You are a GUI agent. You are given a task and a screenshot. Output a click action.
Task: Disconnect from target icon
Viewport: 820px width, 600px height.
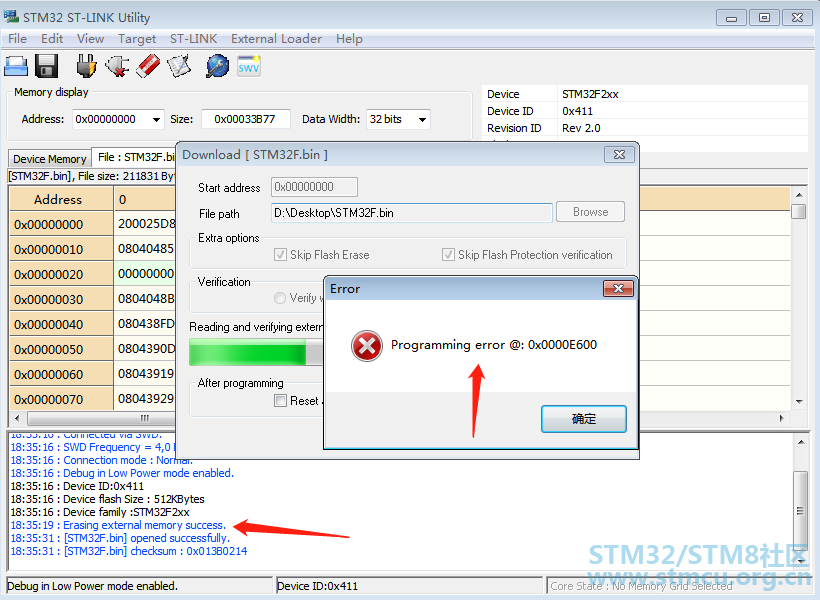pos(117,66)
